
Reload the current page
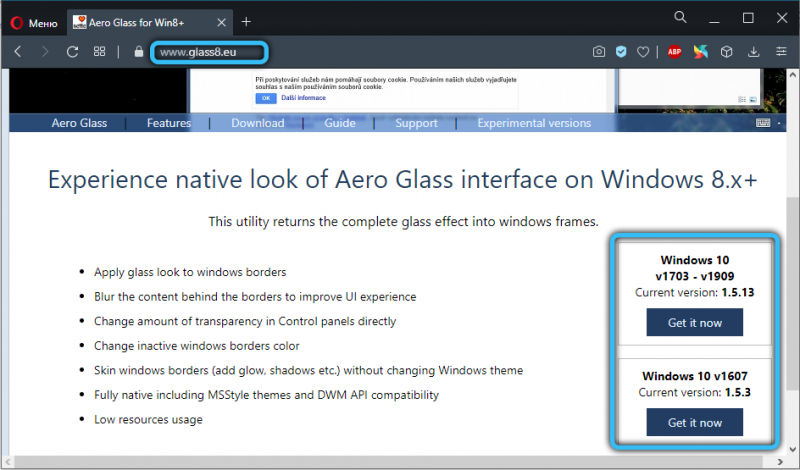(x=72, y=52)
